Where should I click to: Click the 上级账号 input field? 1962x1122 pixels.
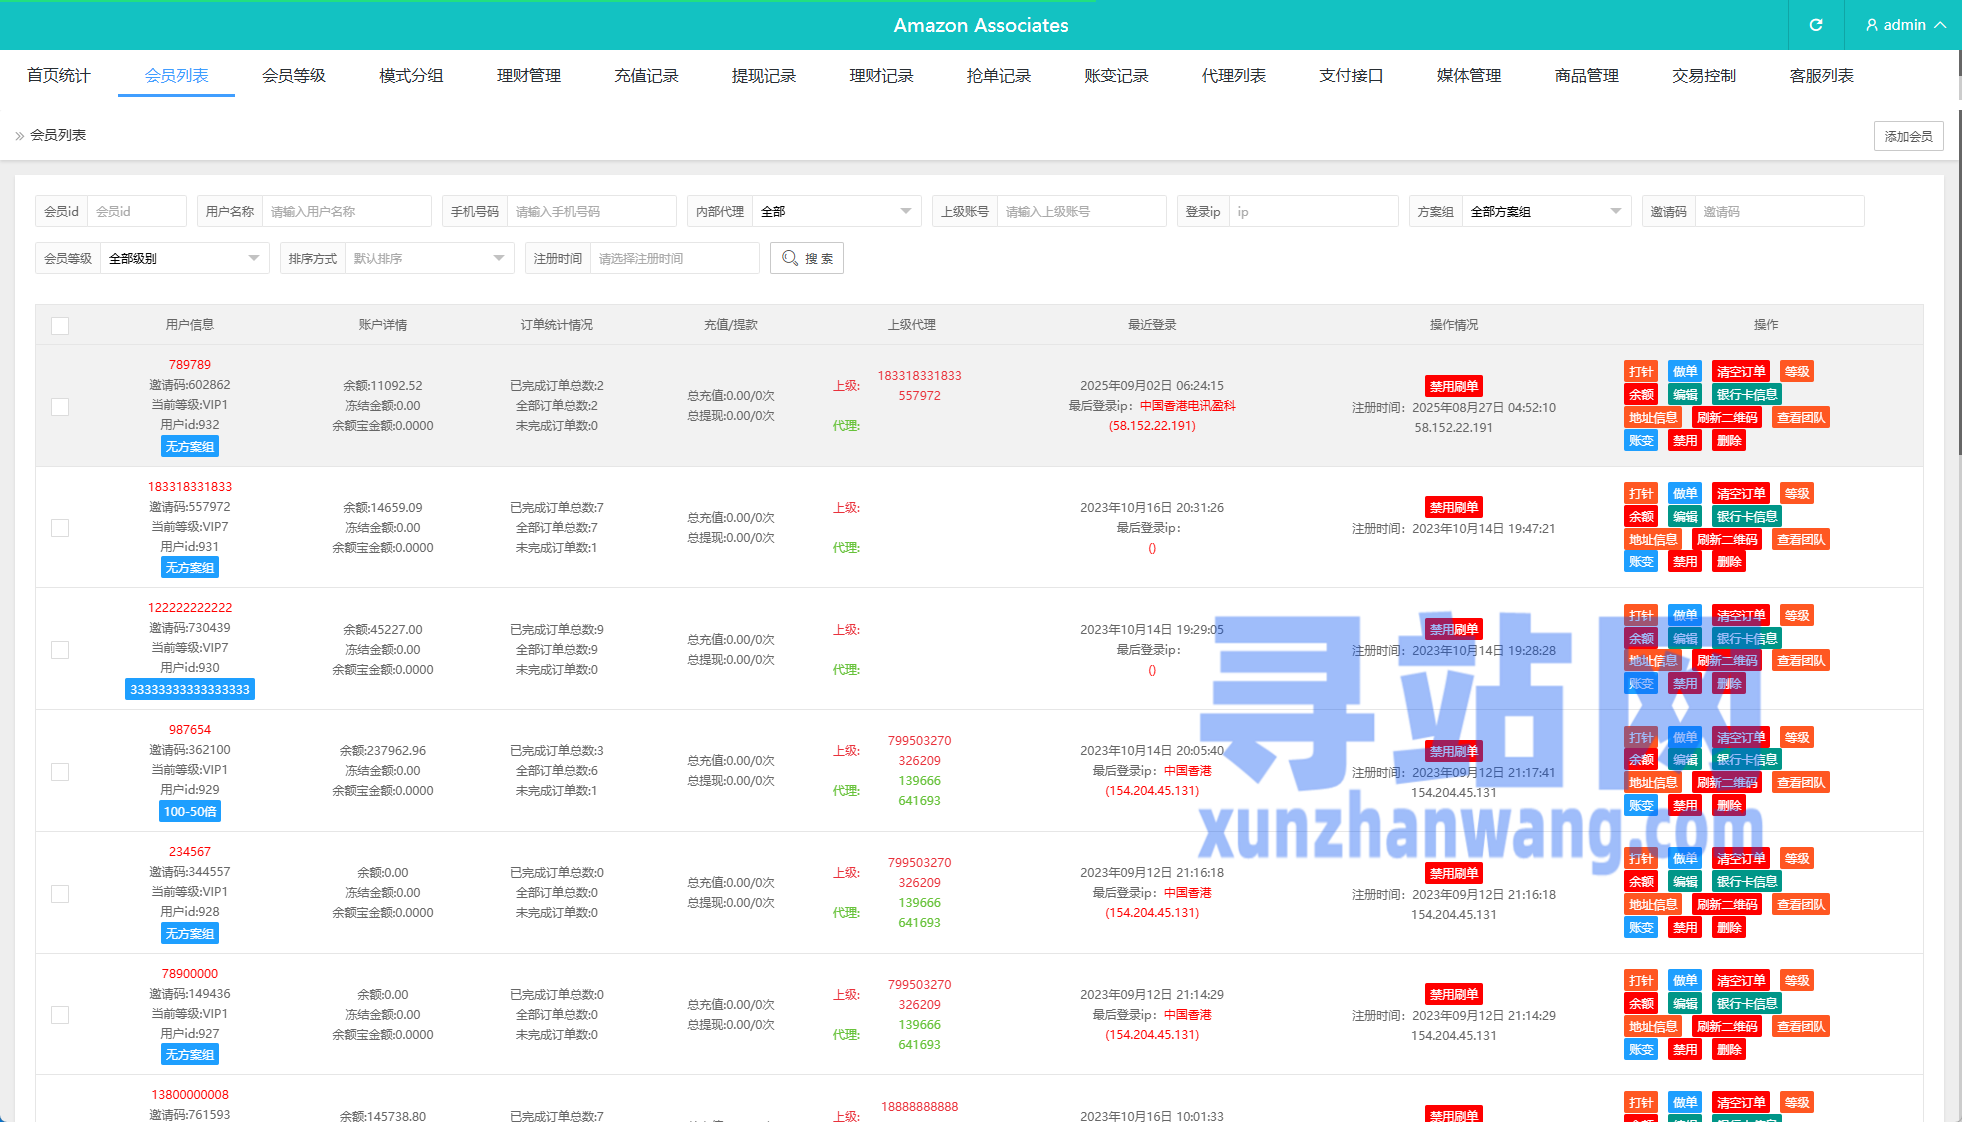1081,211
